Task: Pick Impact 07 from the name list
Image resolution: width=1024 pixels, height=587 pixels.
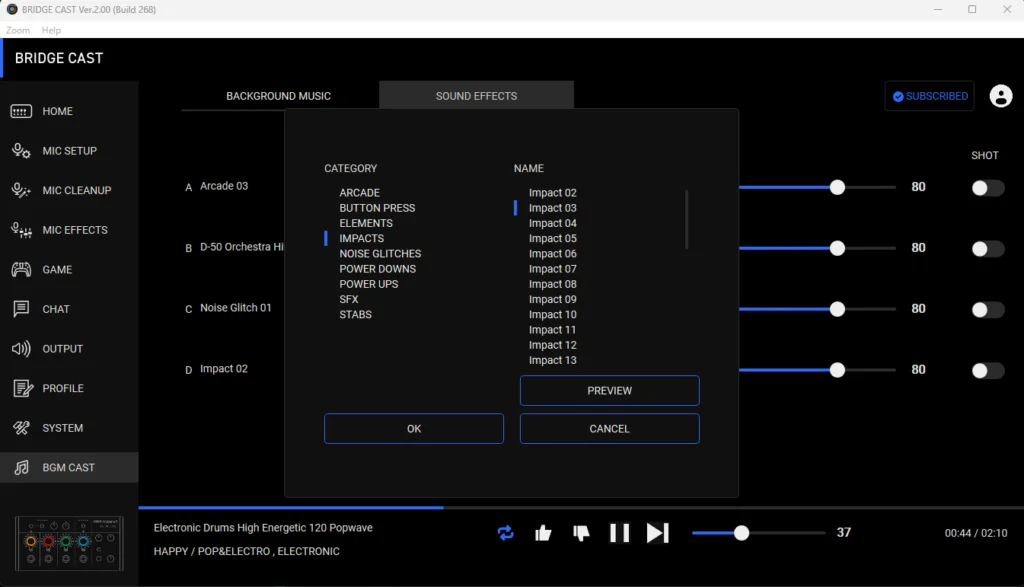Action: click(x=552, y=269)
